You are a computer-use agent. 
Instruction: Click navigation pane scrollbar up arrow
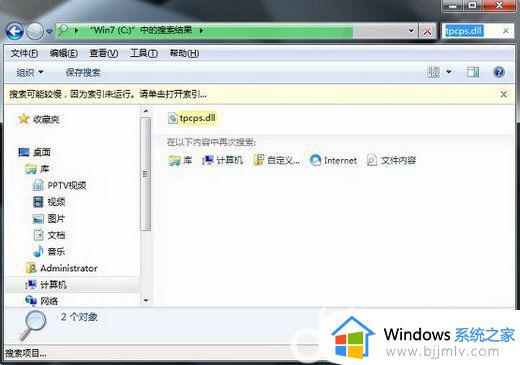click(146, 111)
